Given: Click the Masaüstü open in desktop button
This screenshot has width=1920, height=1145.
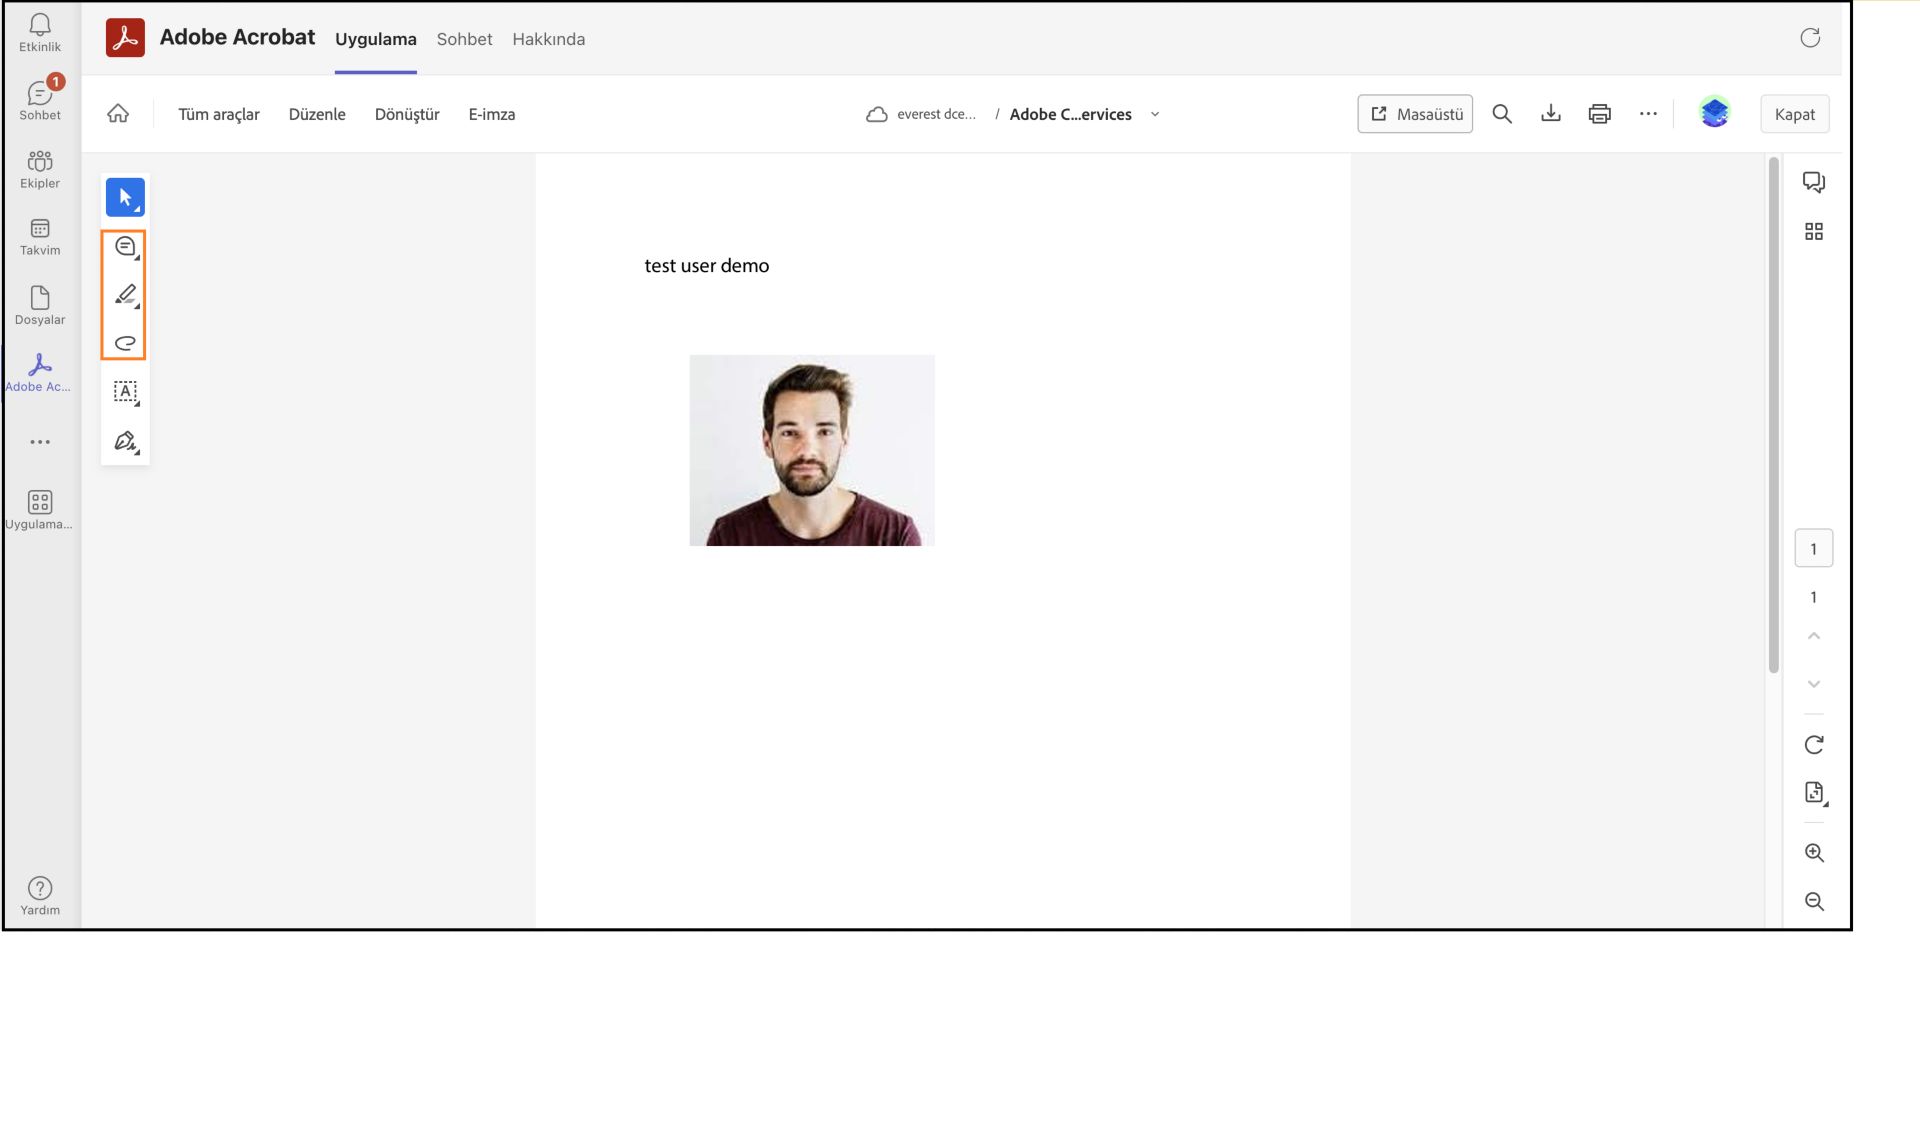Looking at the screenshot, I should 1415,114.
